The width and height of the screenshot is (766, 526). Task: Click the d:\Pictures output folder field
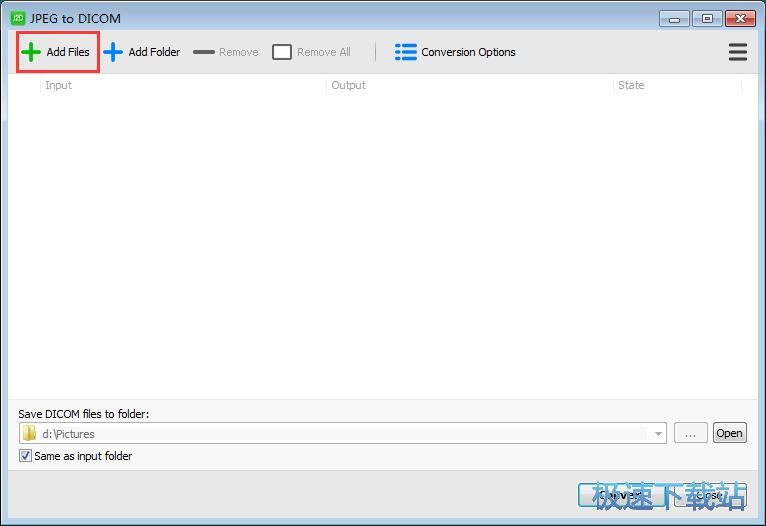(x=342, y=434)
